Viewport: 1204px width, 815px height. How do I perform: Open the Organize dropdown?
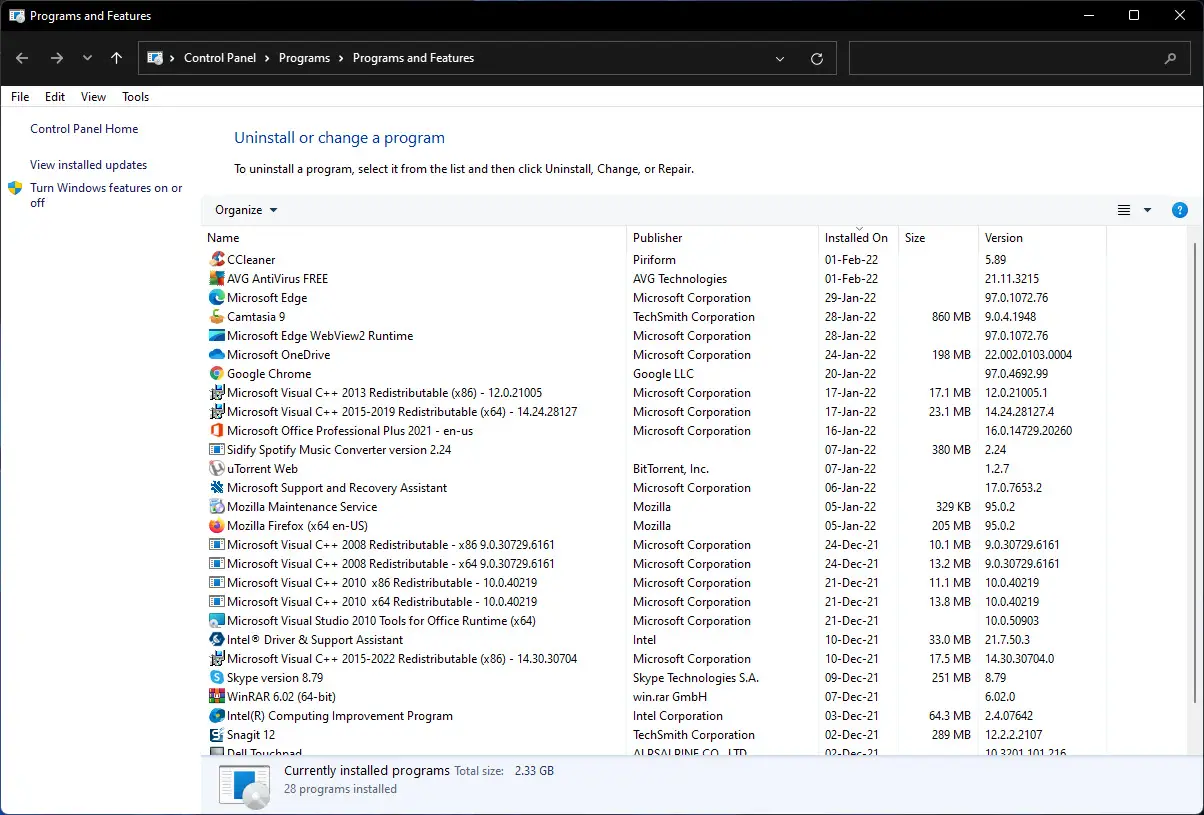tap(246, 210)
